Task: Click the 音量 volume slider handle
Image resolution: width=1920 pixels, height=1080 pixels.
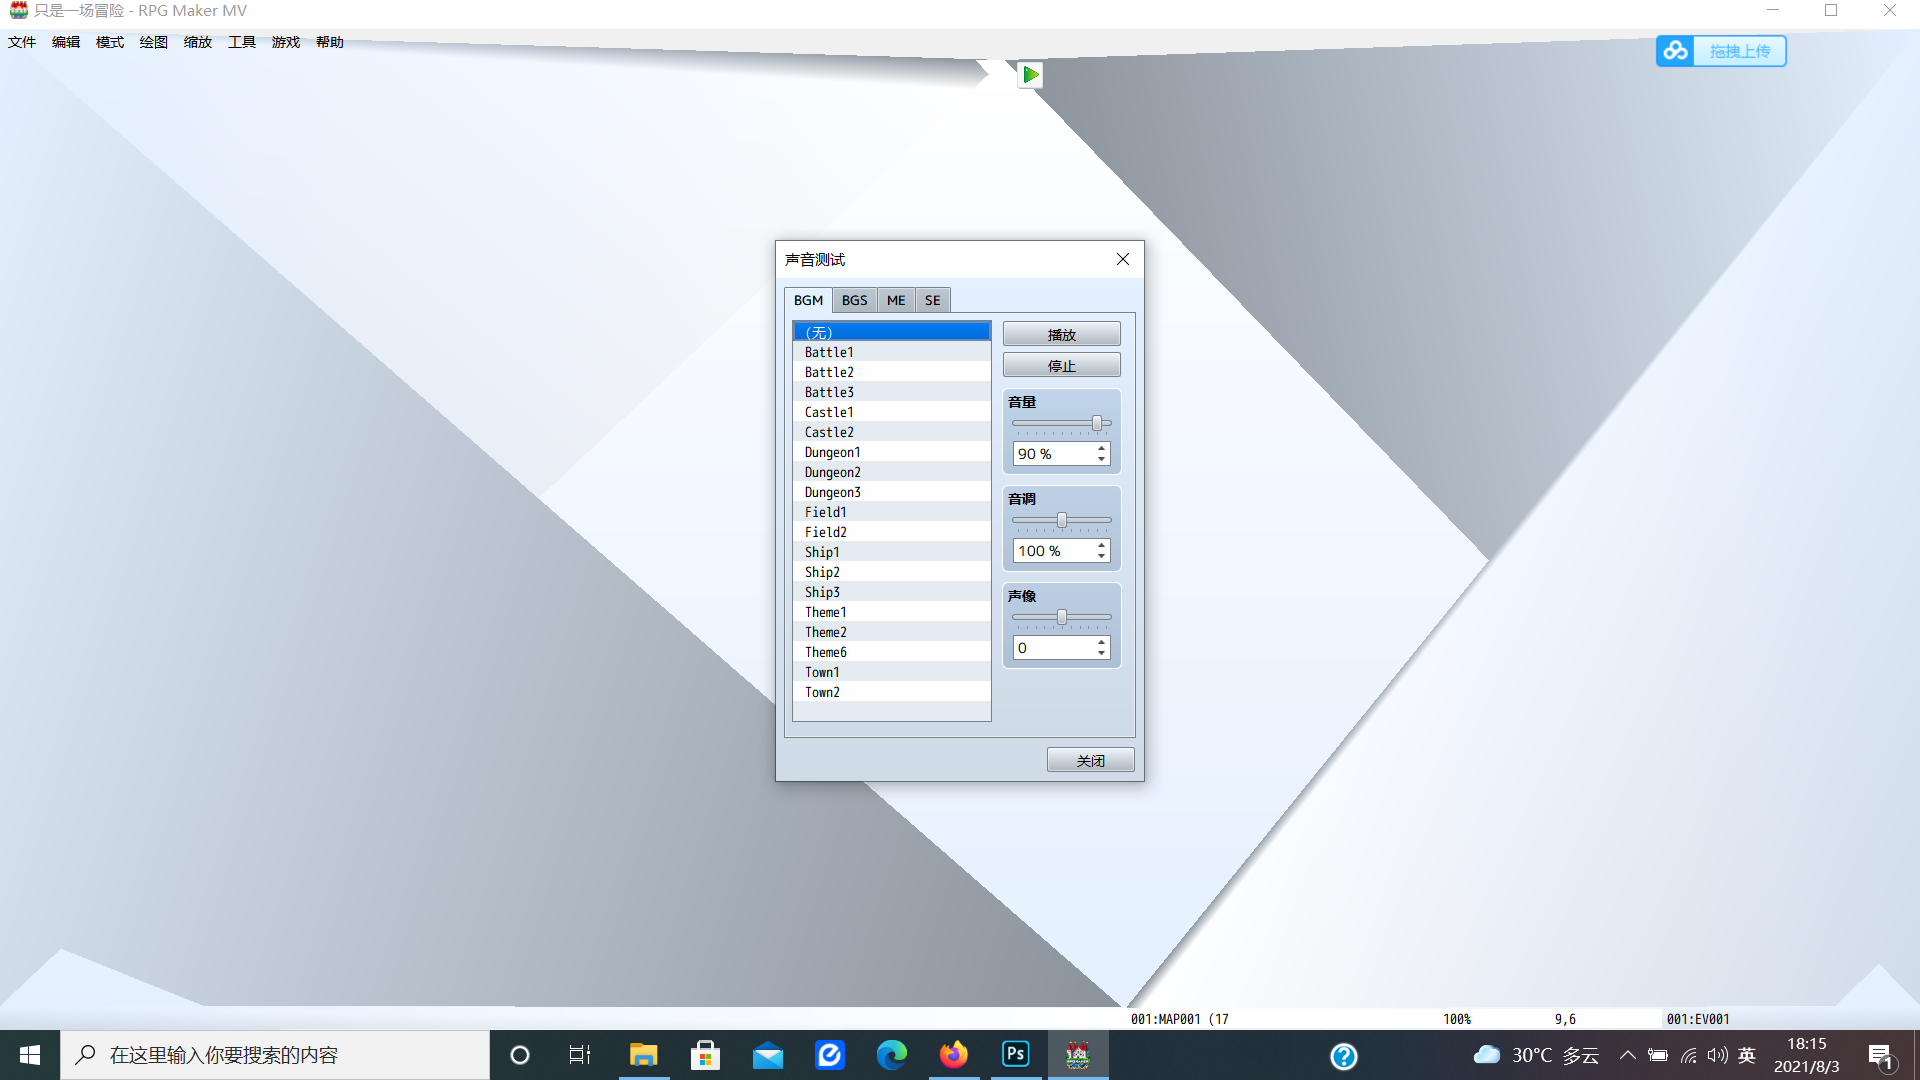Action: 1097,423
